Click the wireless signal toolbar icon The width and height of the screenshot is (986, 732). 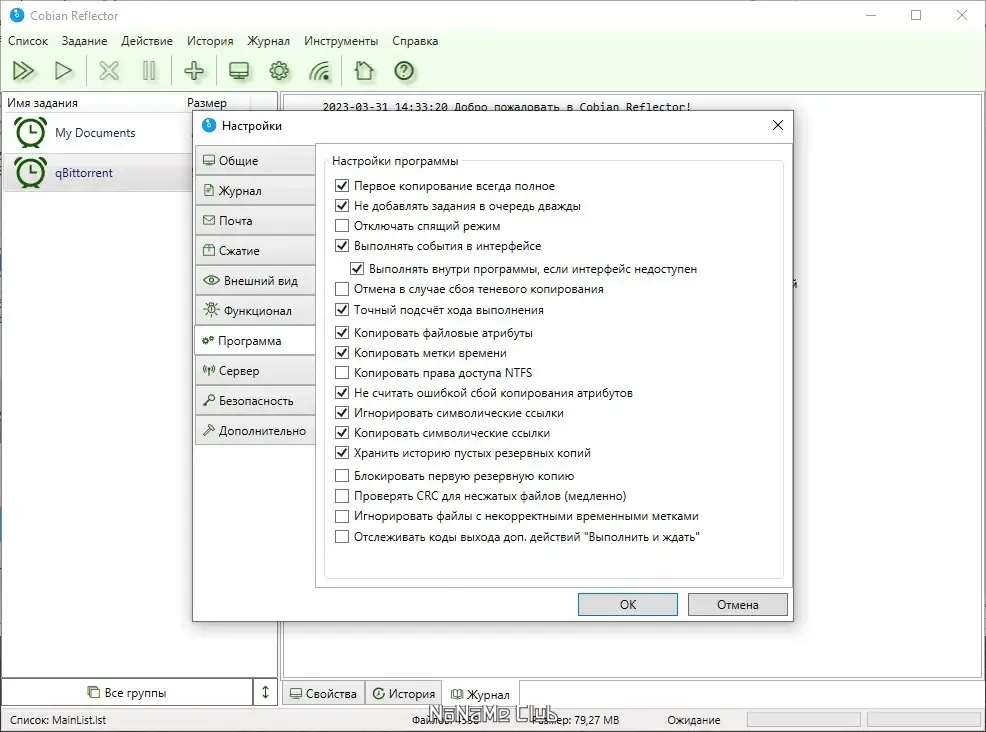pos(319,70)
